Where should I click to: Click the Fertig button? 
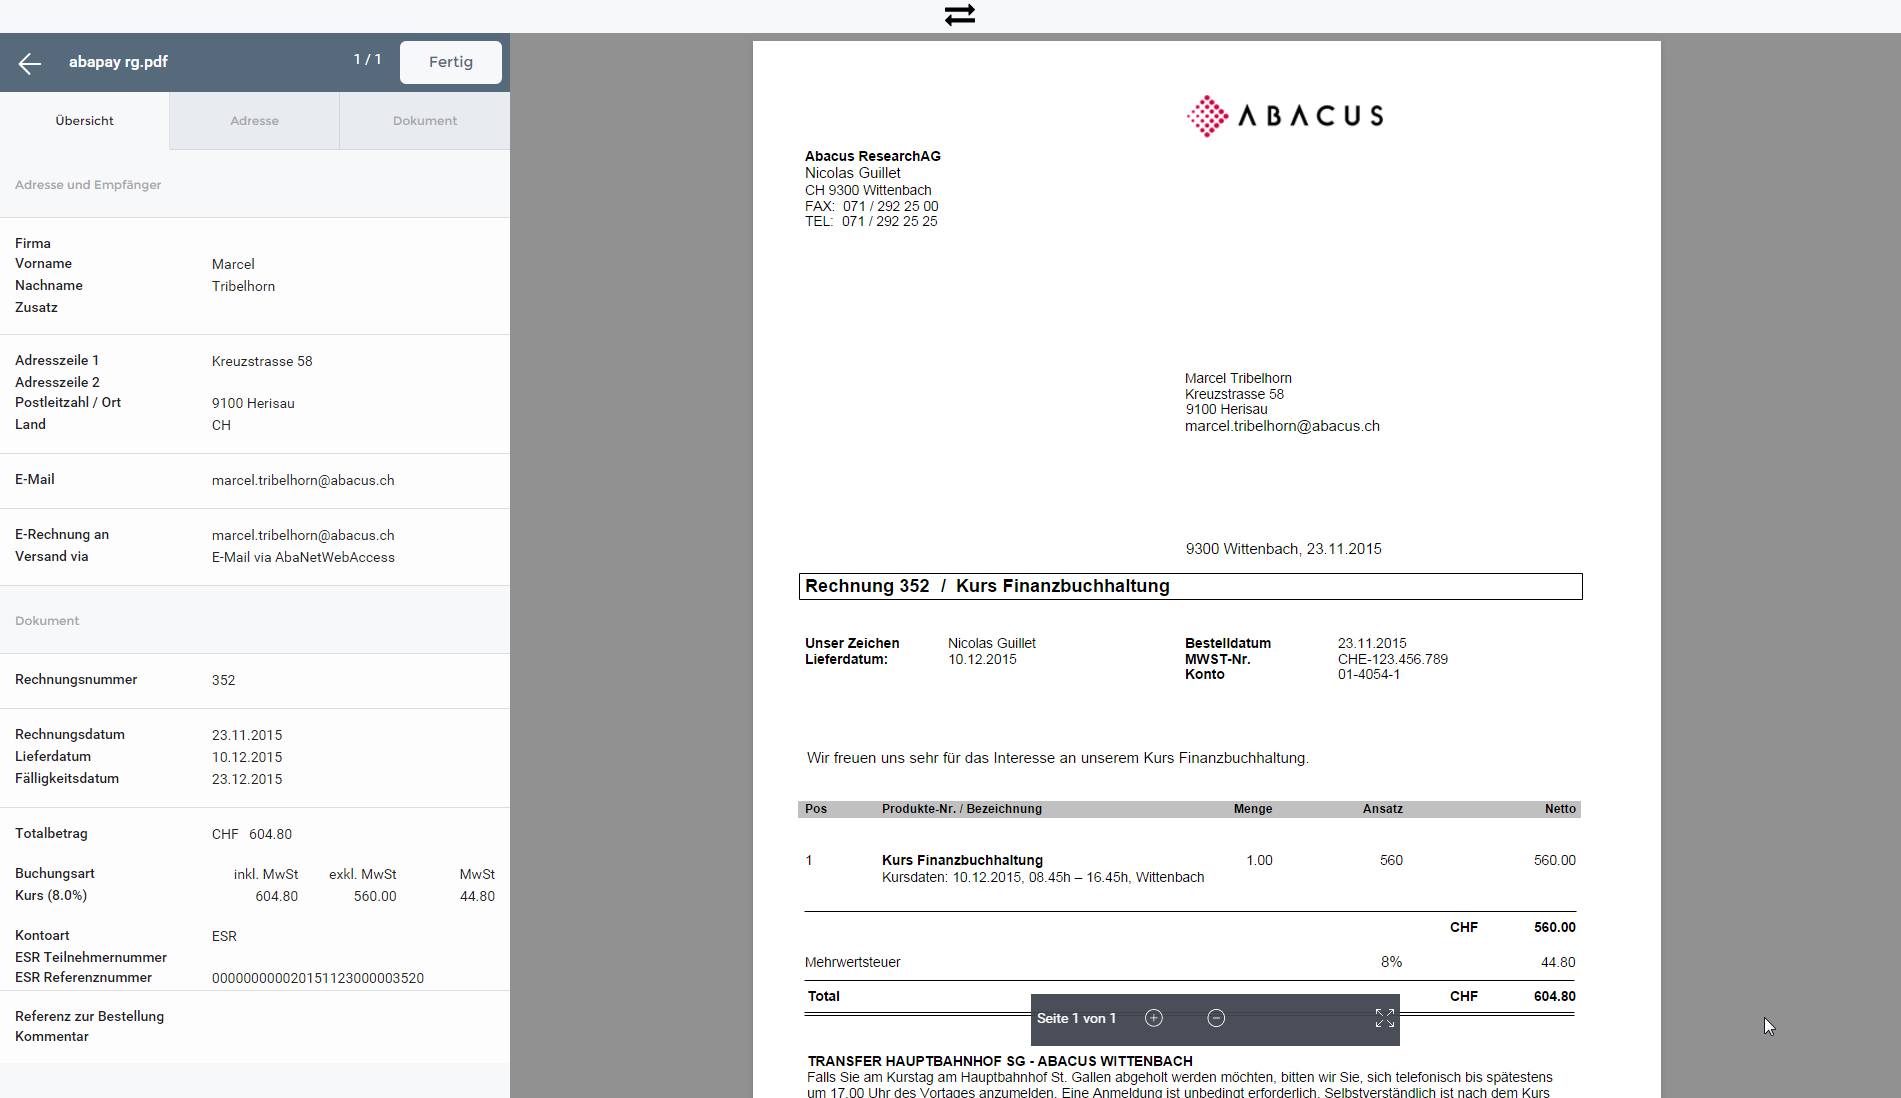click(x=451, y=62)
